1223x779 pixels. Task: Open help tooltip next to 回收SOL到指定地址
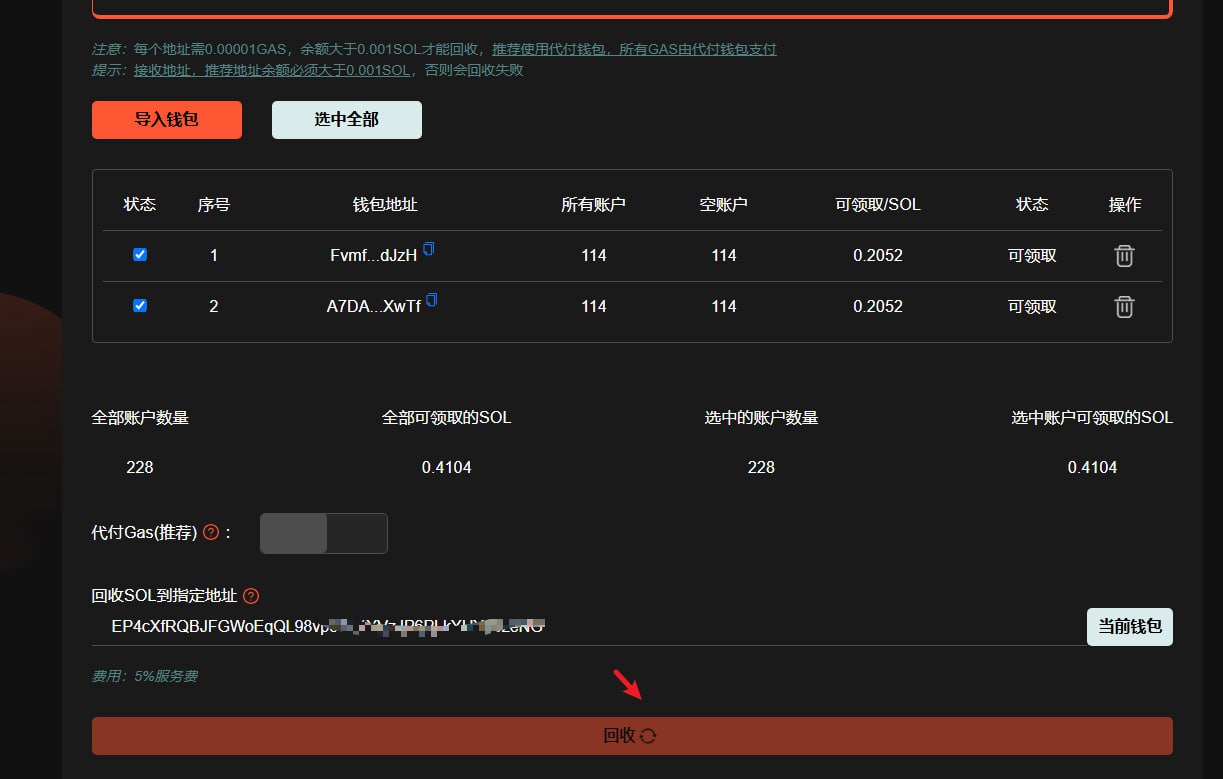[x=251, y=596]
